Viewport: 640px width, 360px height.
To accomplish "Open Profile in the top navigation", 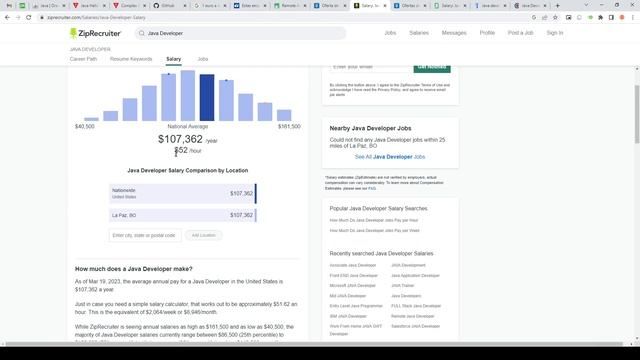I will (487, 33).
